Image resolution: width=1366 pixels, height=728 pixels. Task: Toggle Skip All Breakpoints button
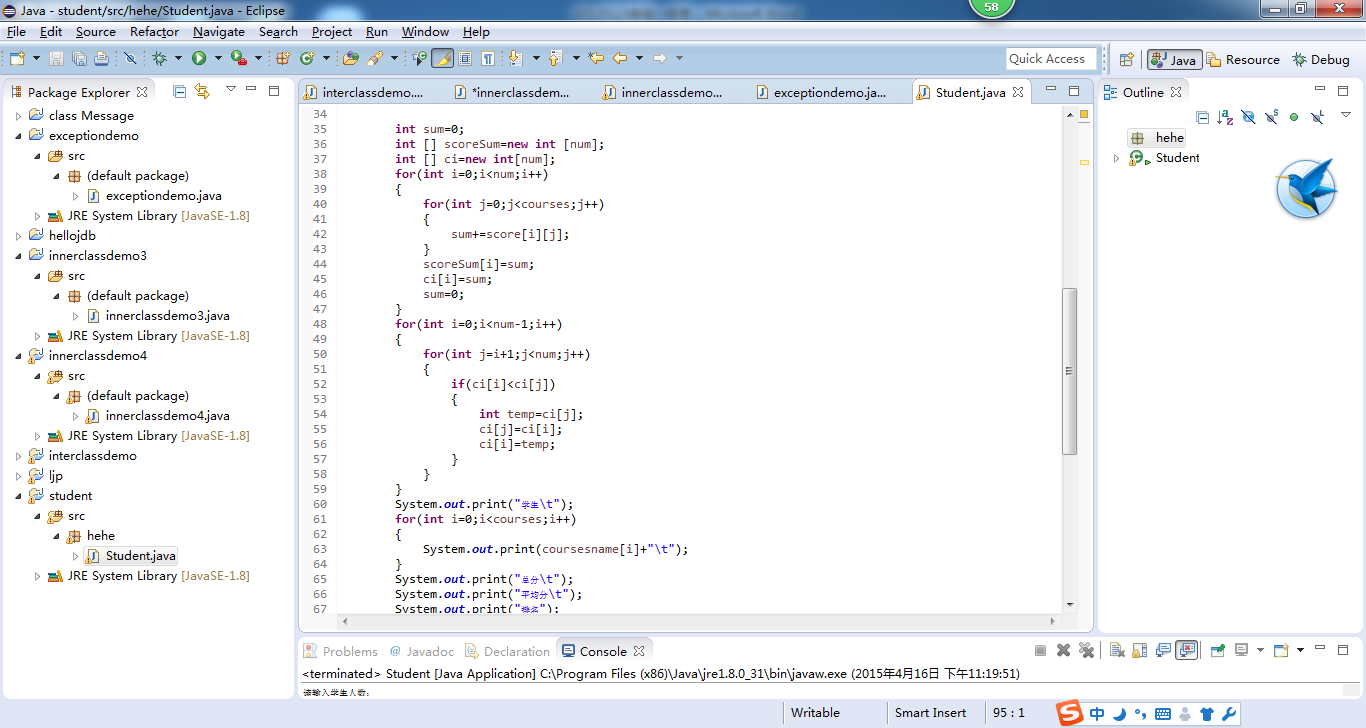pyautogui.click(x=130, y=58)
